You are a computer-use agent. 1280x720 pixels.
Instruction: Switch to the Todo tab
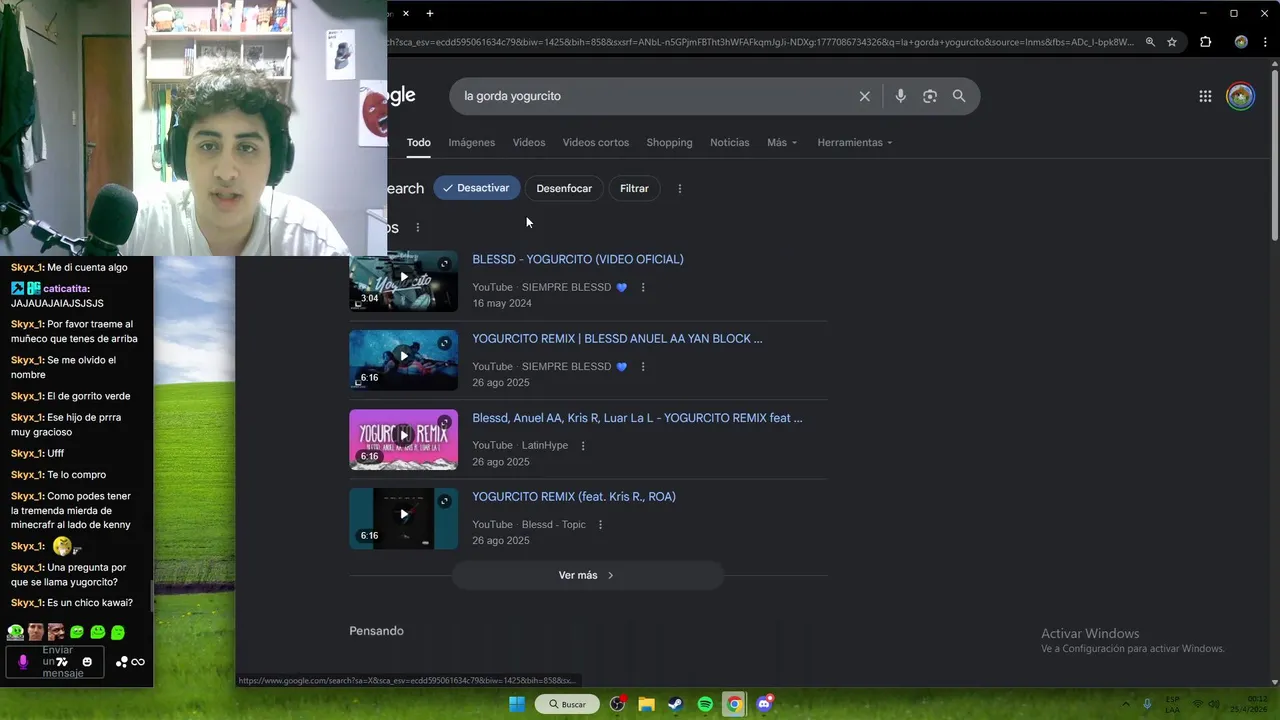pos(419,143)
